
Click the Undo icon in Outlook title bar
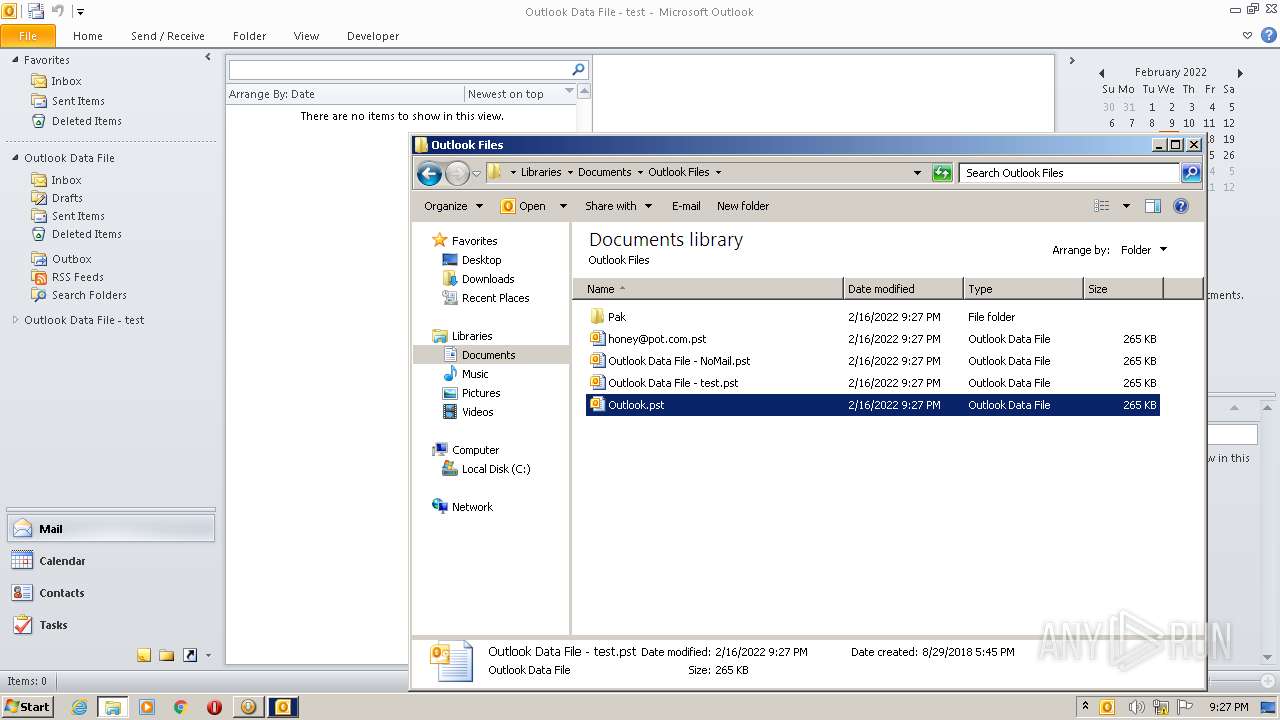click(x=57, y=11)
